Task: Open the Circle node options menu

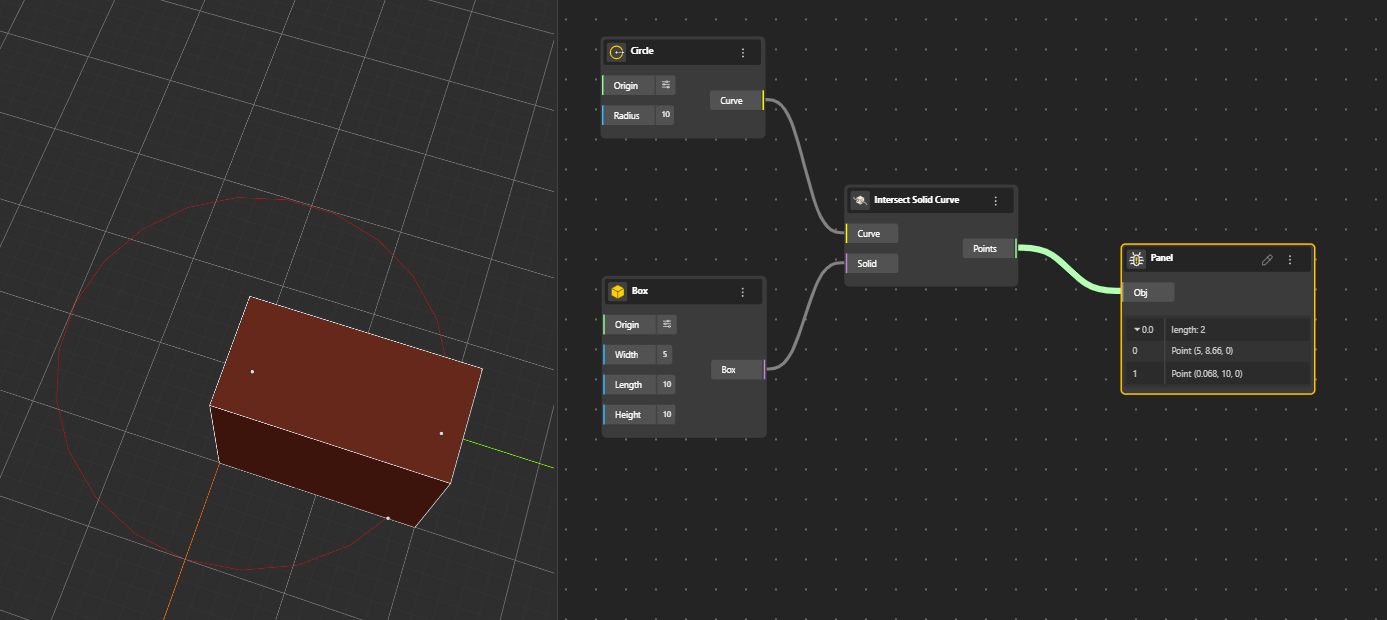Action: 743,52
